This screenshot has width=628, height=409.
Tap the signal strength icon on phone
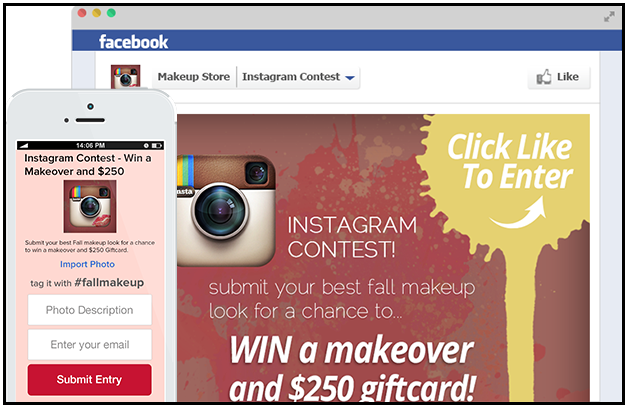point(24,145)
